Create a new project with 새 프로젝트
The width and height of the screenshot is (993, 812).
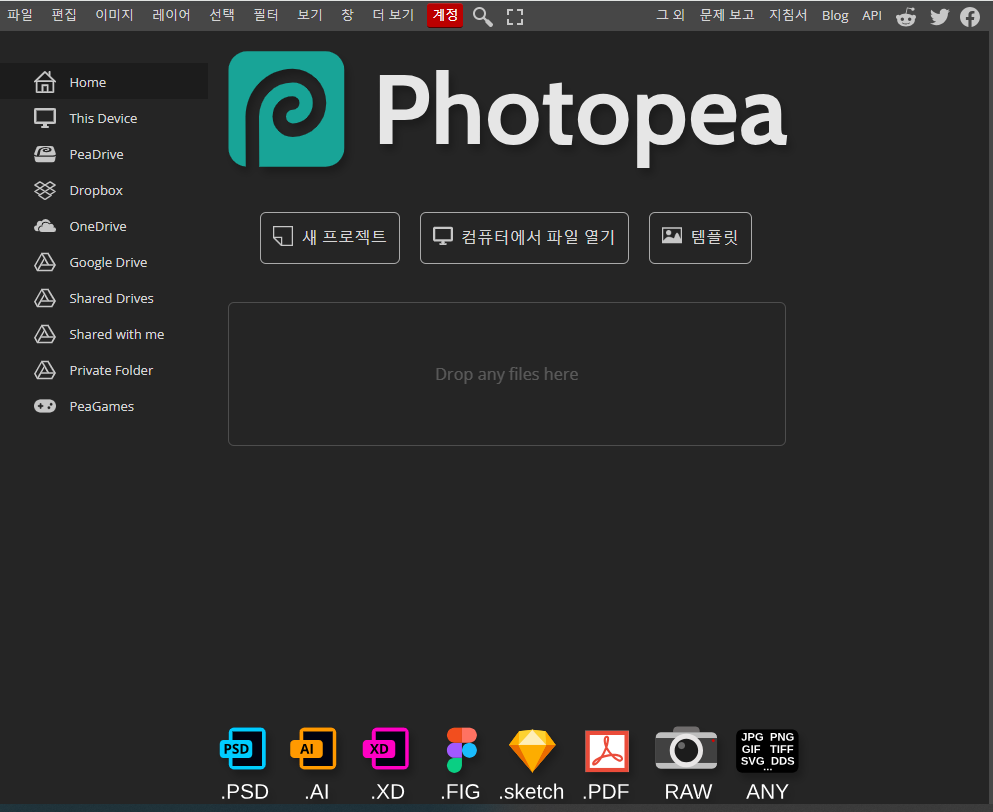(x=330, y=238)
